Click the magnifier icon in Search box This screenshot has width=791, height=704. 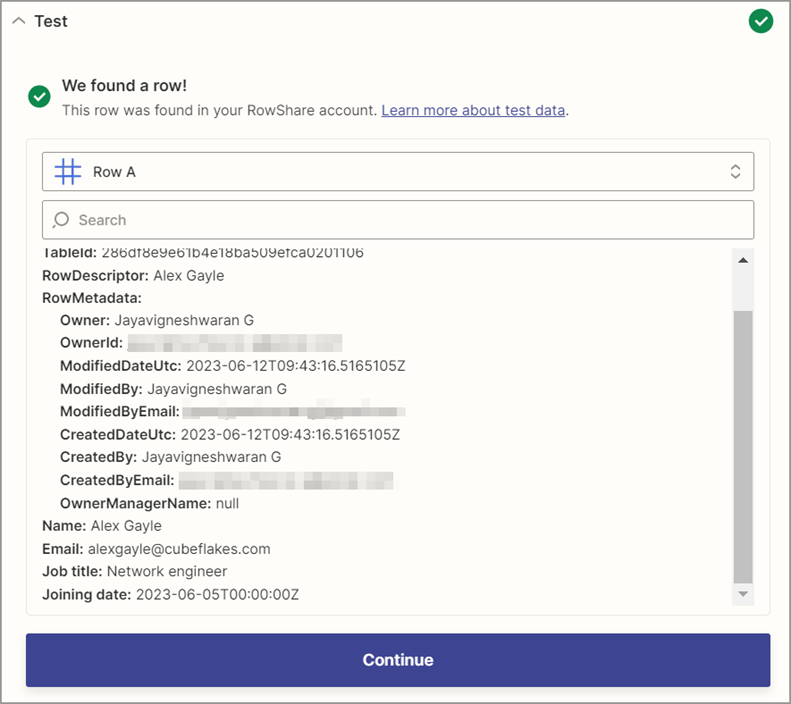tap(62, 220)
